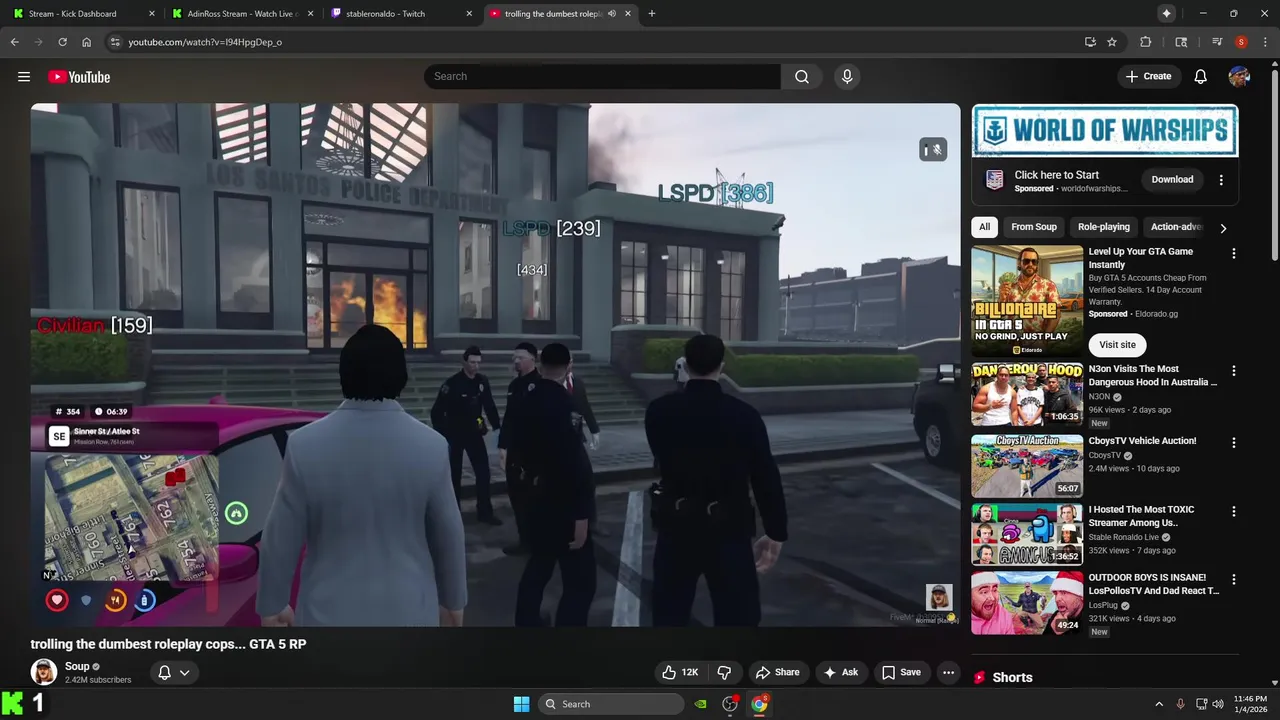Open video 'OUTDOOR BOYS IS INSANE!' title
1280x720 pixels.
pos(1154,584)
